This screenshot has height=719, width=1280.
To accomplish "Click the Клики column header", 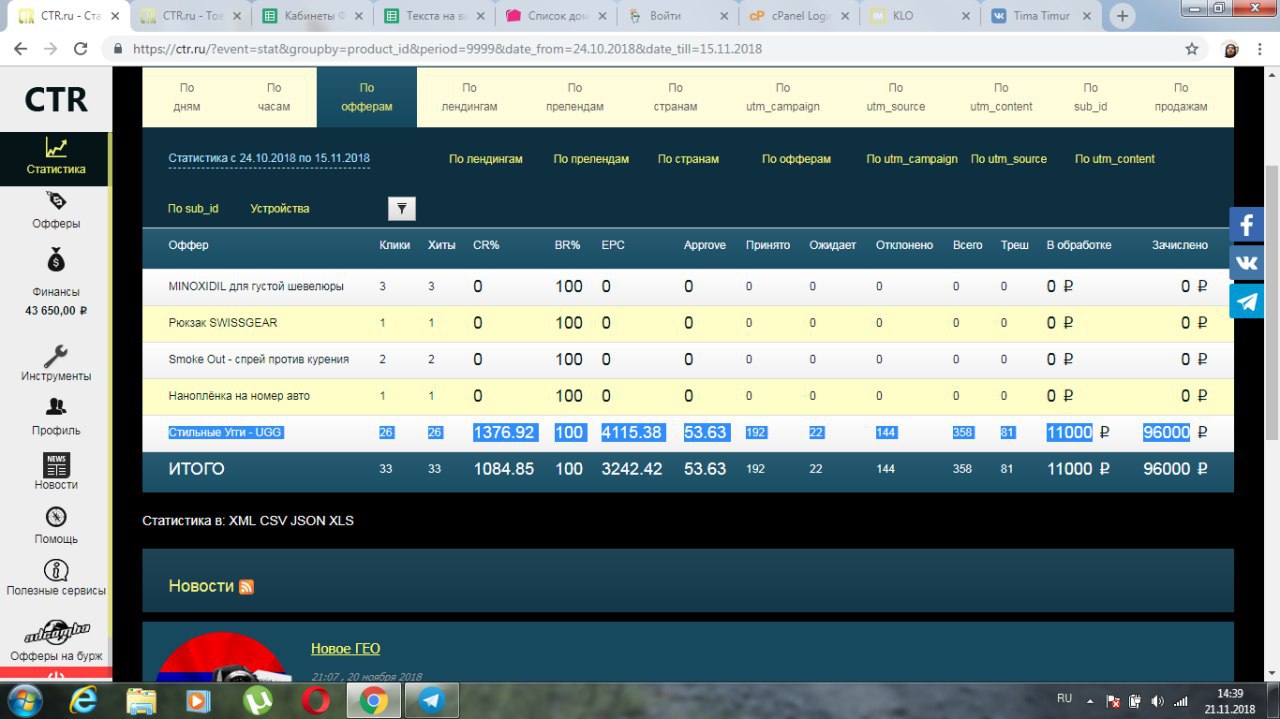I will (x=395, y=245).
